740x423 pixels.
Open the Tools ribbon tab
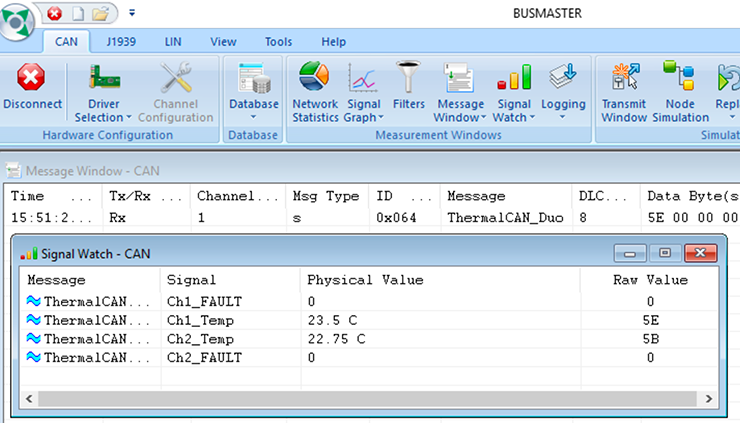coord(278,42)
